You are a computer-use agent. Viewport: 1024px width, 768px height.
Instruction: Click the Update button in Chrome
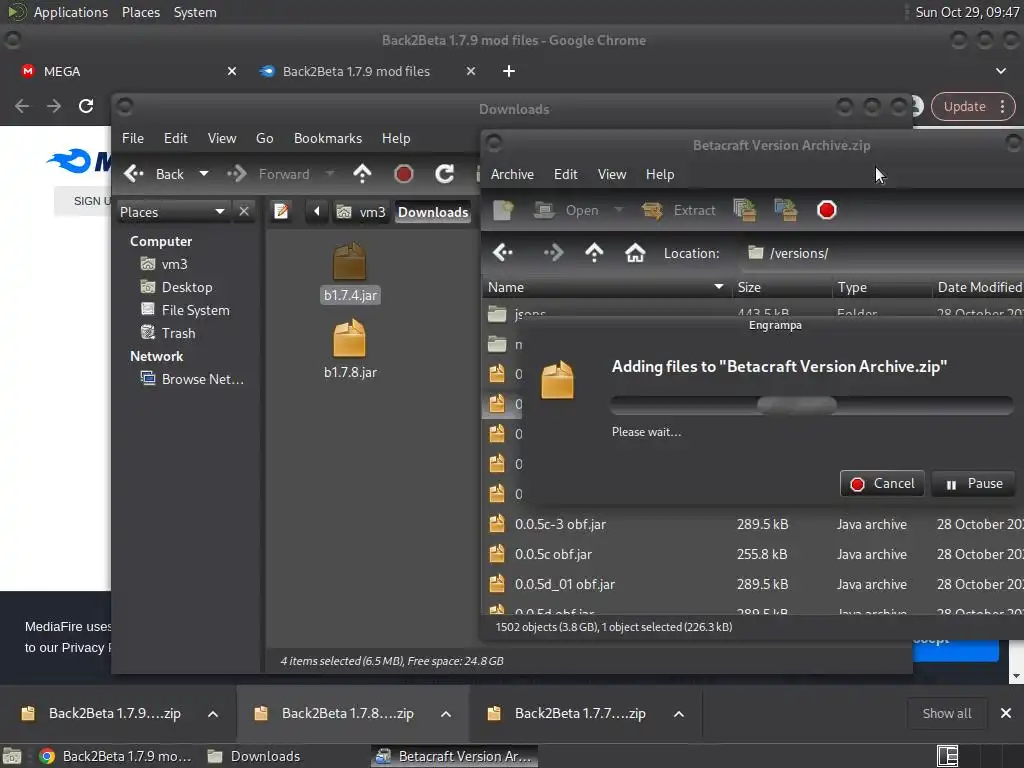click(964, 106)
